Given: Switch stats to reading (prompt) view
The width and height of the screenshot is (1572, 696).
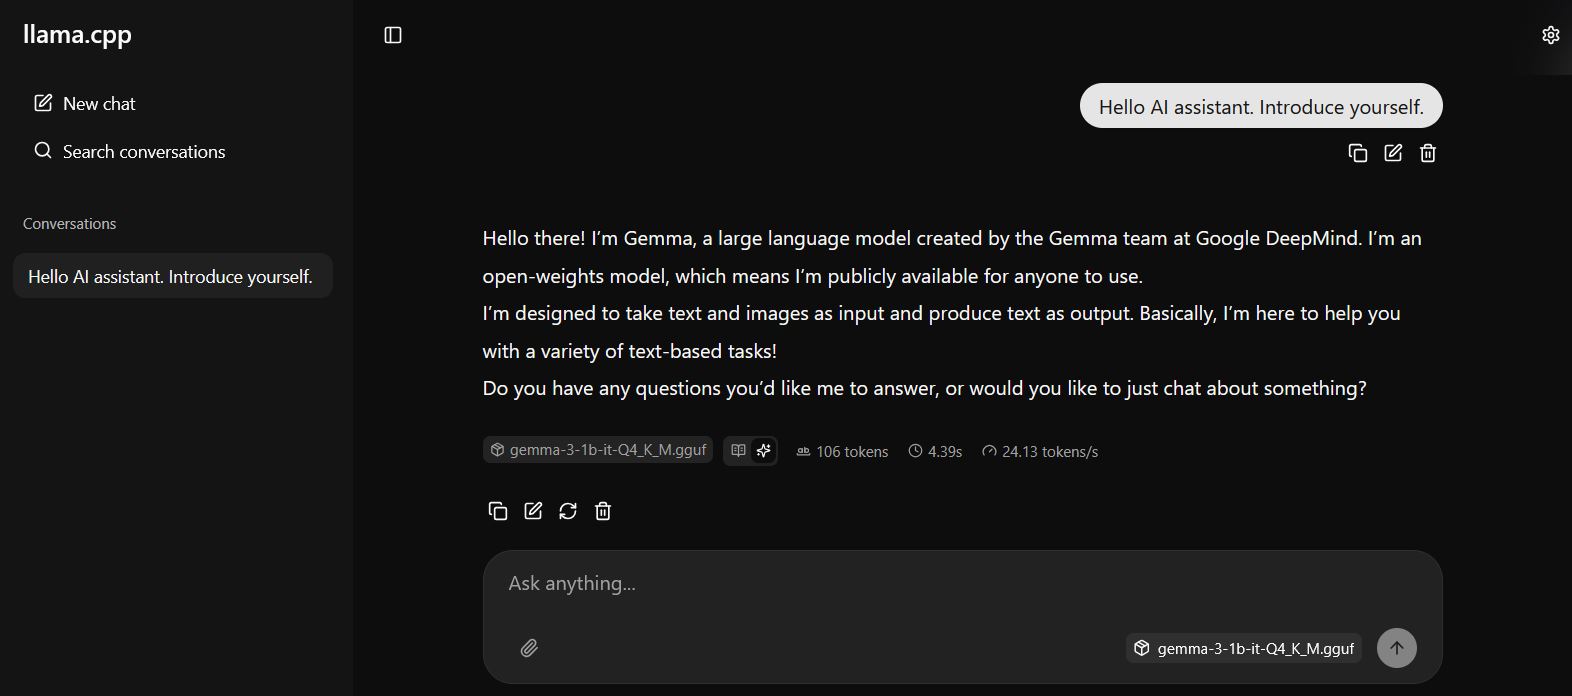Looking at the screenshot, I should [738, 451].
